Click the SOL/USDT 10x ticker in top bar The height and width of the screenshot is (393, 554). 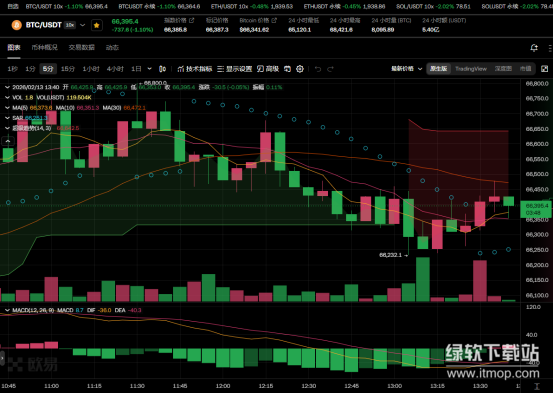point(433,6)
